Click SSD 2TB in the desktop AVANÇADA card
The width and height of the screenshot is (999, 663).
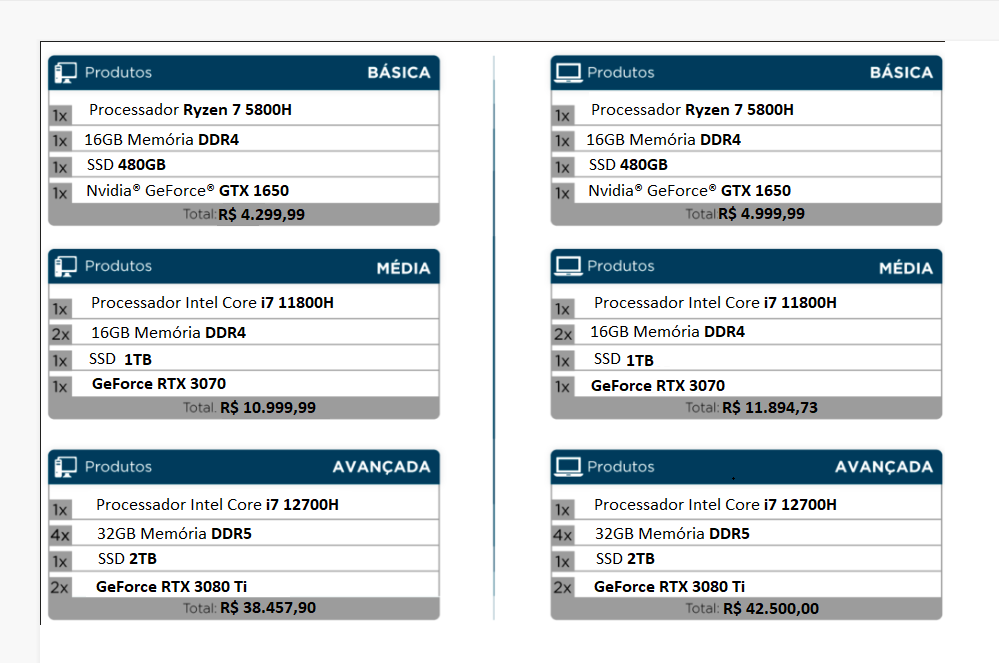(127, 559)
